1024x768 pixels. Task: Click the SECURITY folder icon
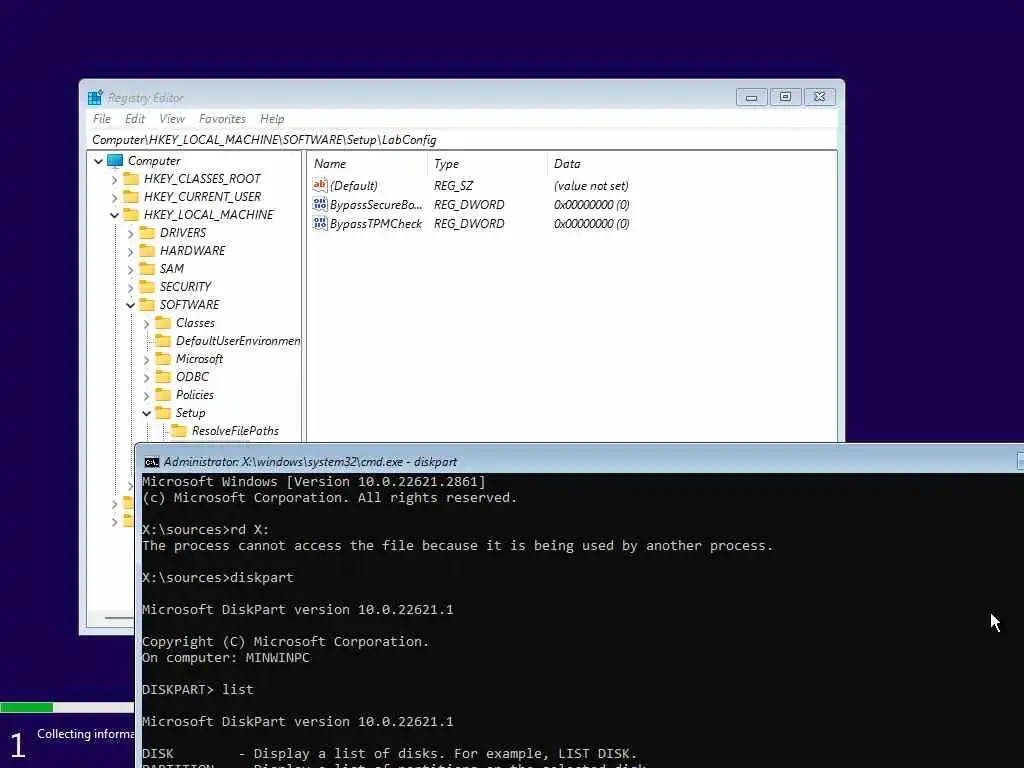coord(148,287)
